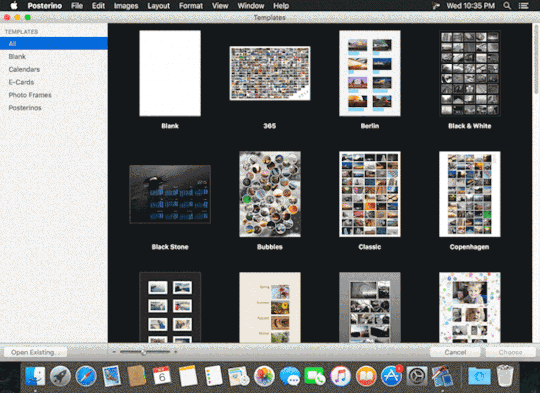Viewport: 540px width, 393px height.
Task: Launch Launchpad rocket icon in dock
Action: point(60,376)
